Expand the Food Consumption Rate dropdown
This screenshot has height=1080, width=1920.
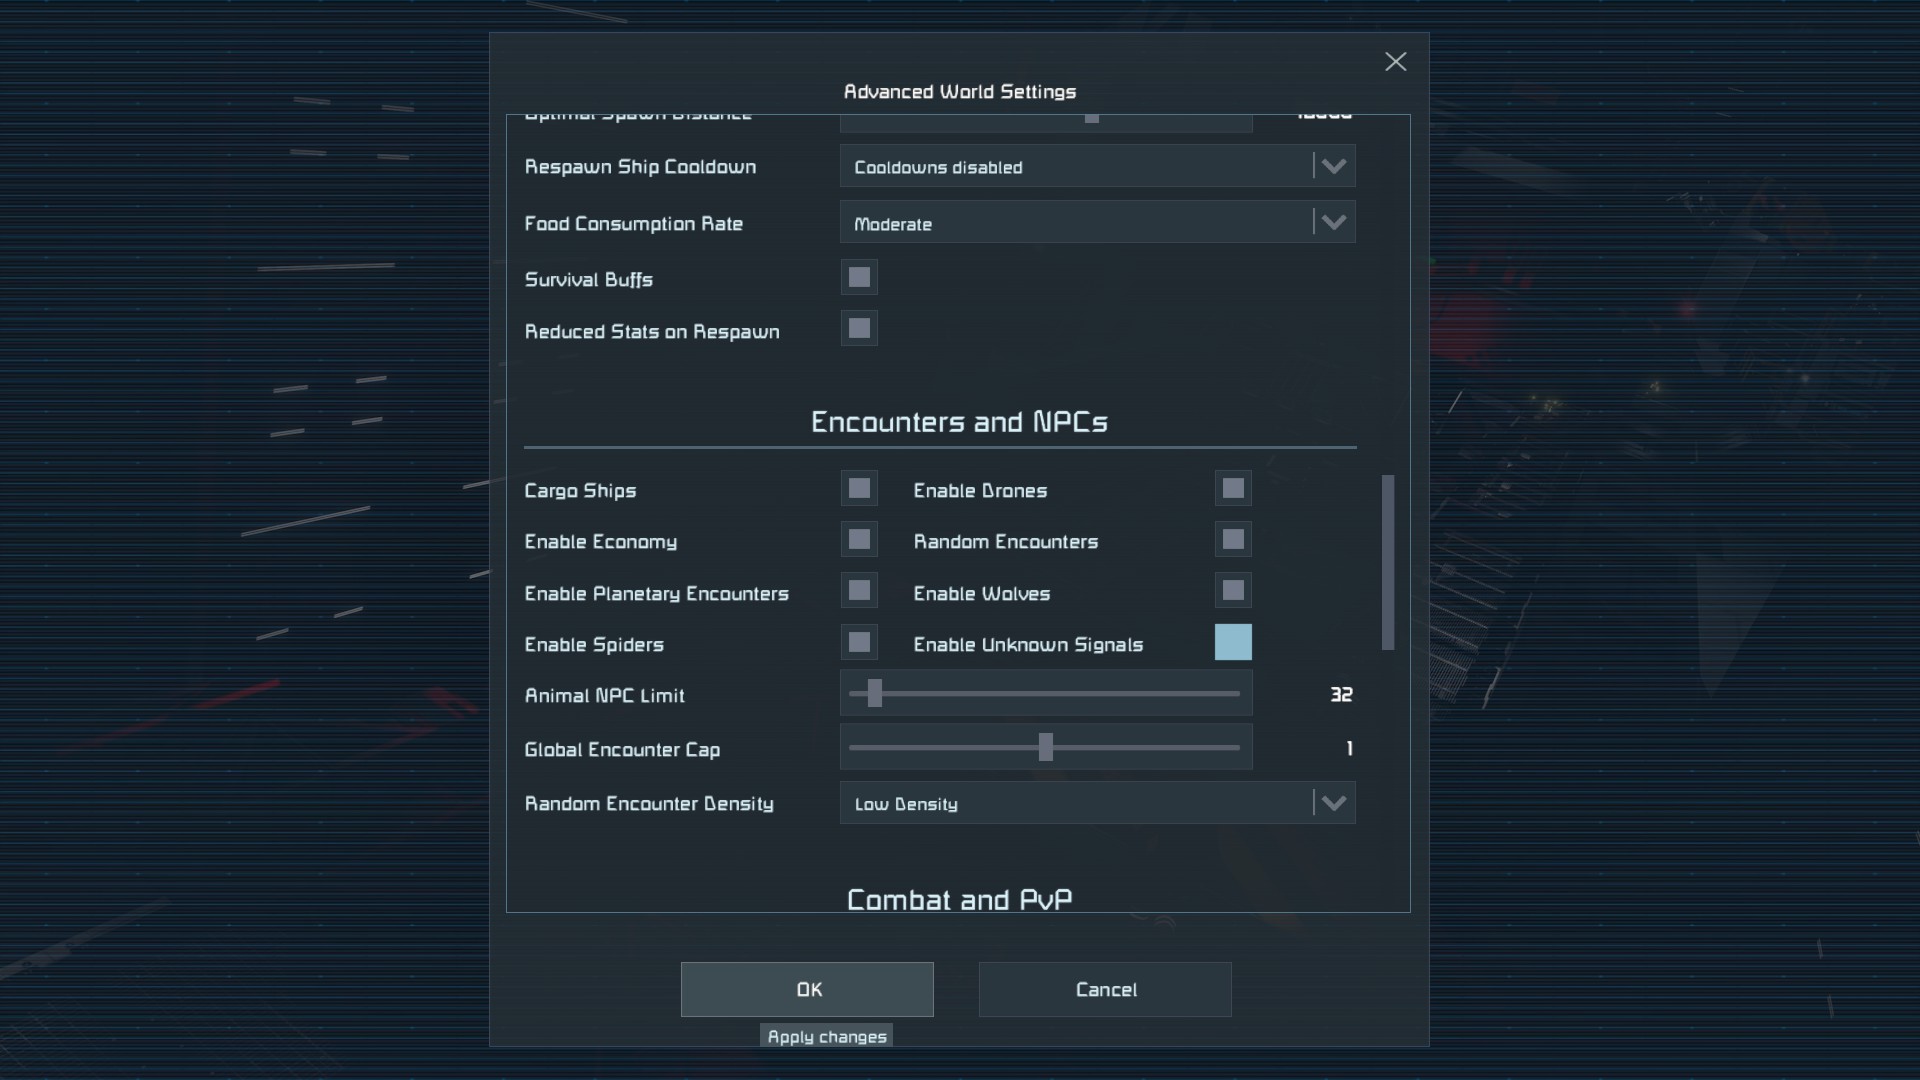[x=1097, y=223]
